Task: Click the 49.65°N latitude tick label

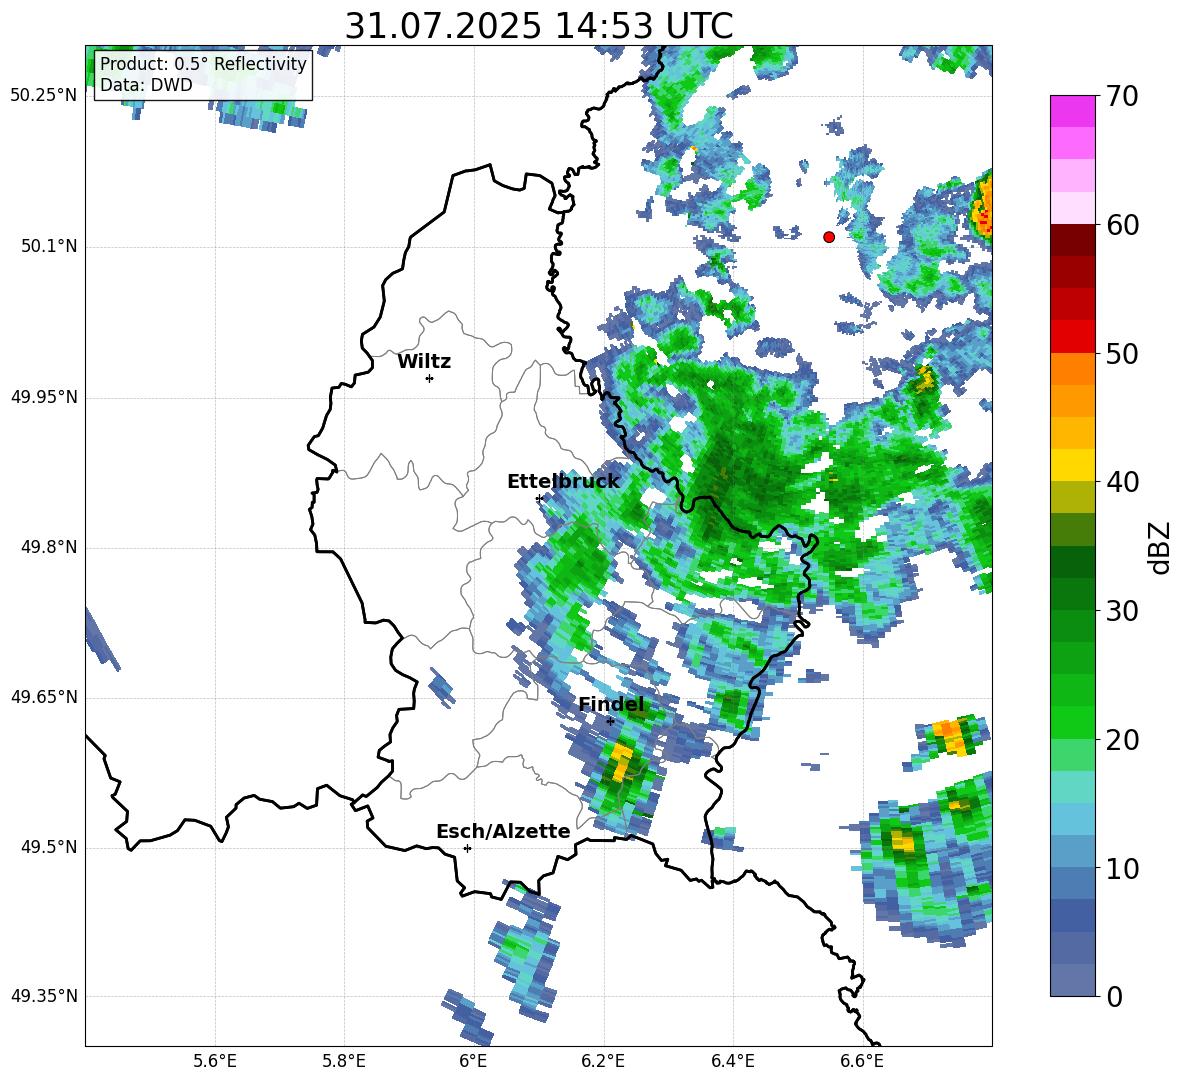Action: (x=44, y=697)
